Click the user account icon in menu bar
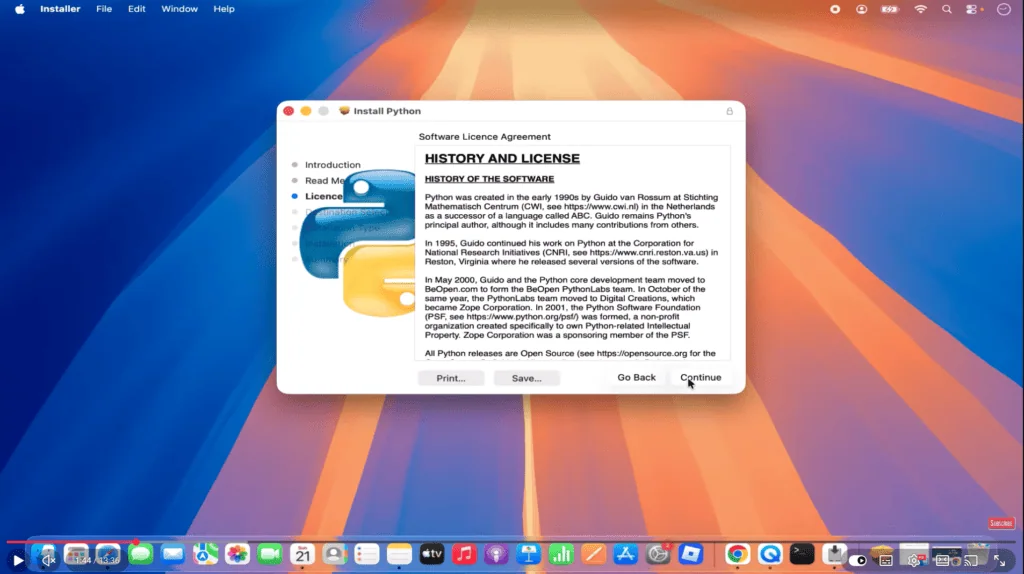Viewport: 1024px width, 574px height. coord(861,9)
